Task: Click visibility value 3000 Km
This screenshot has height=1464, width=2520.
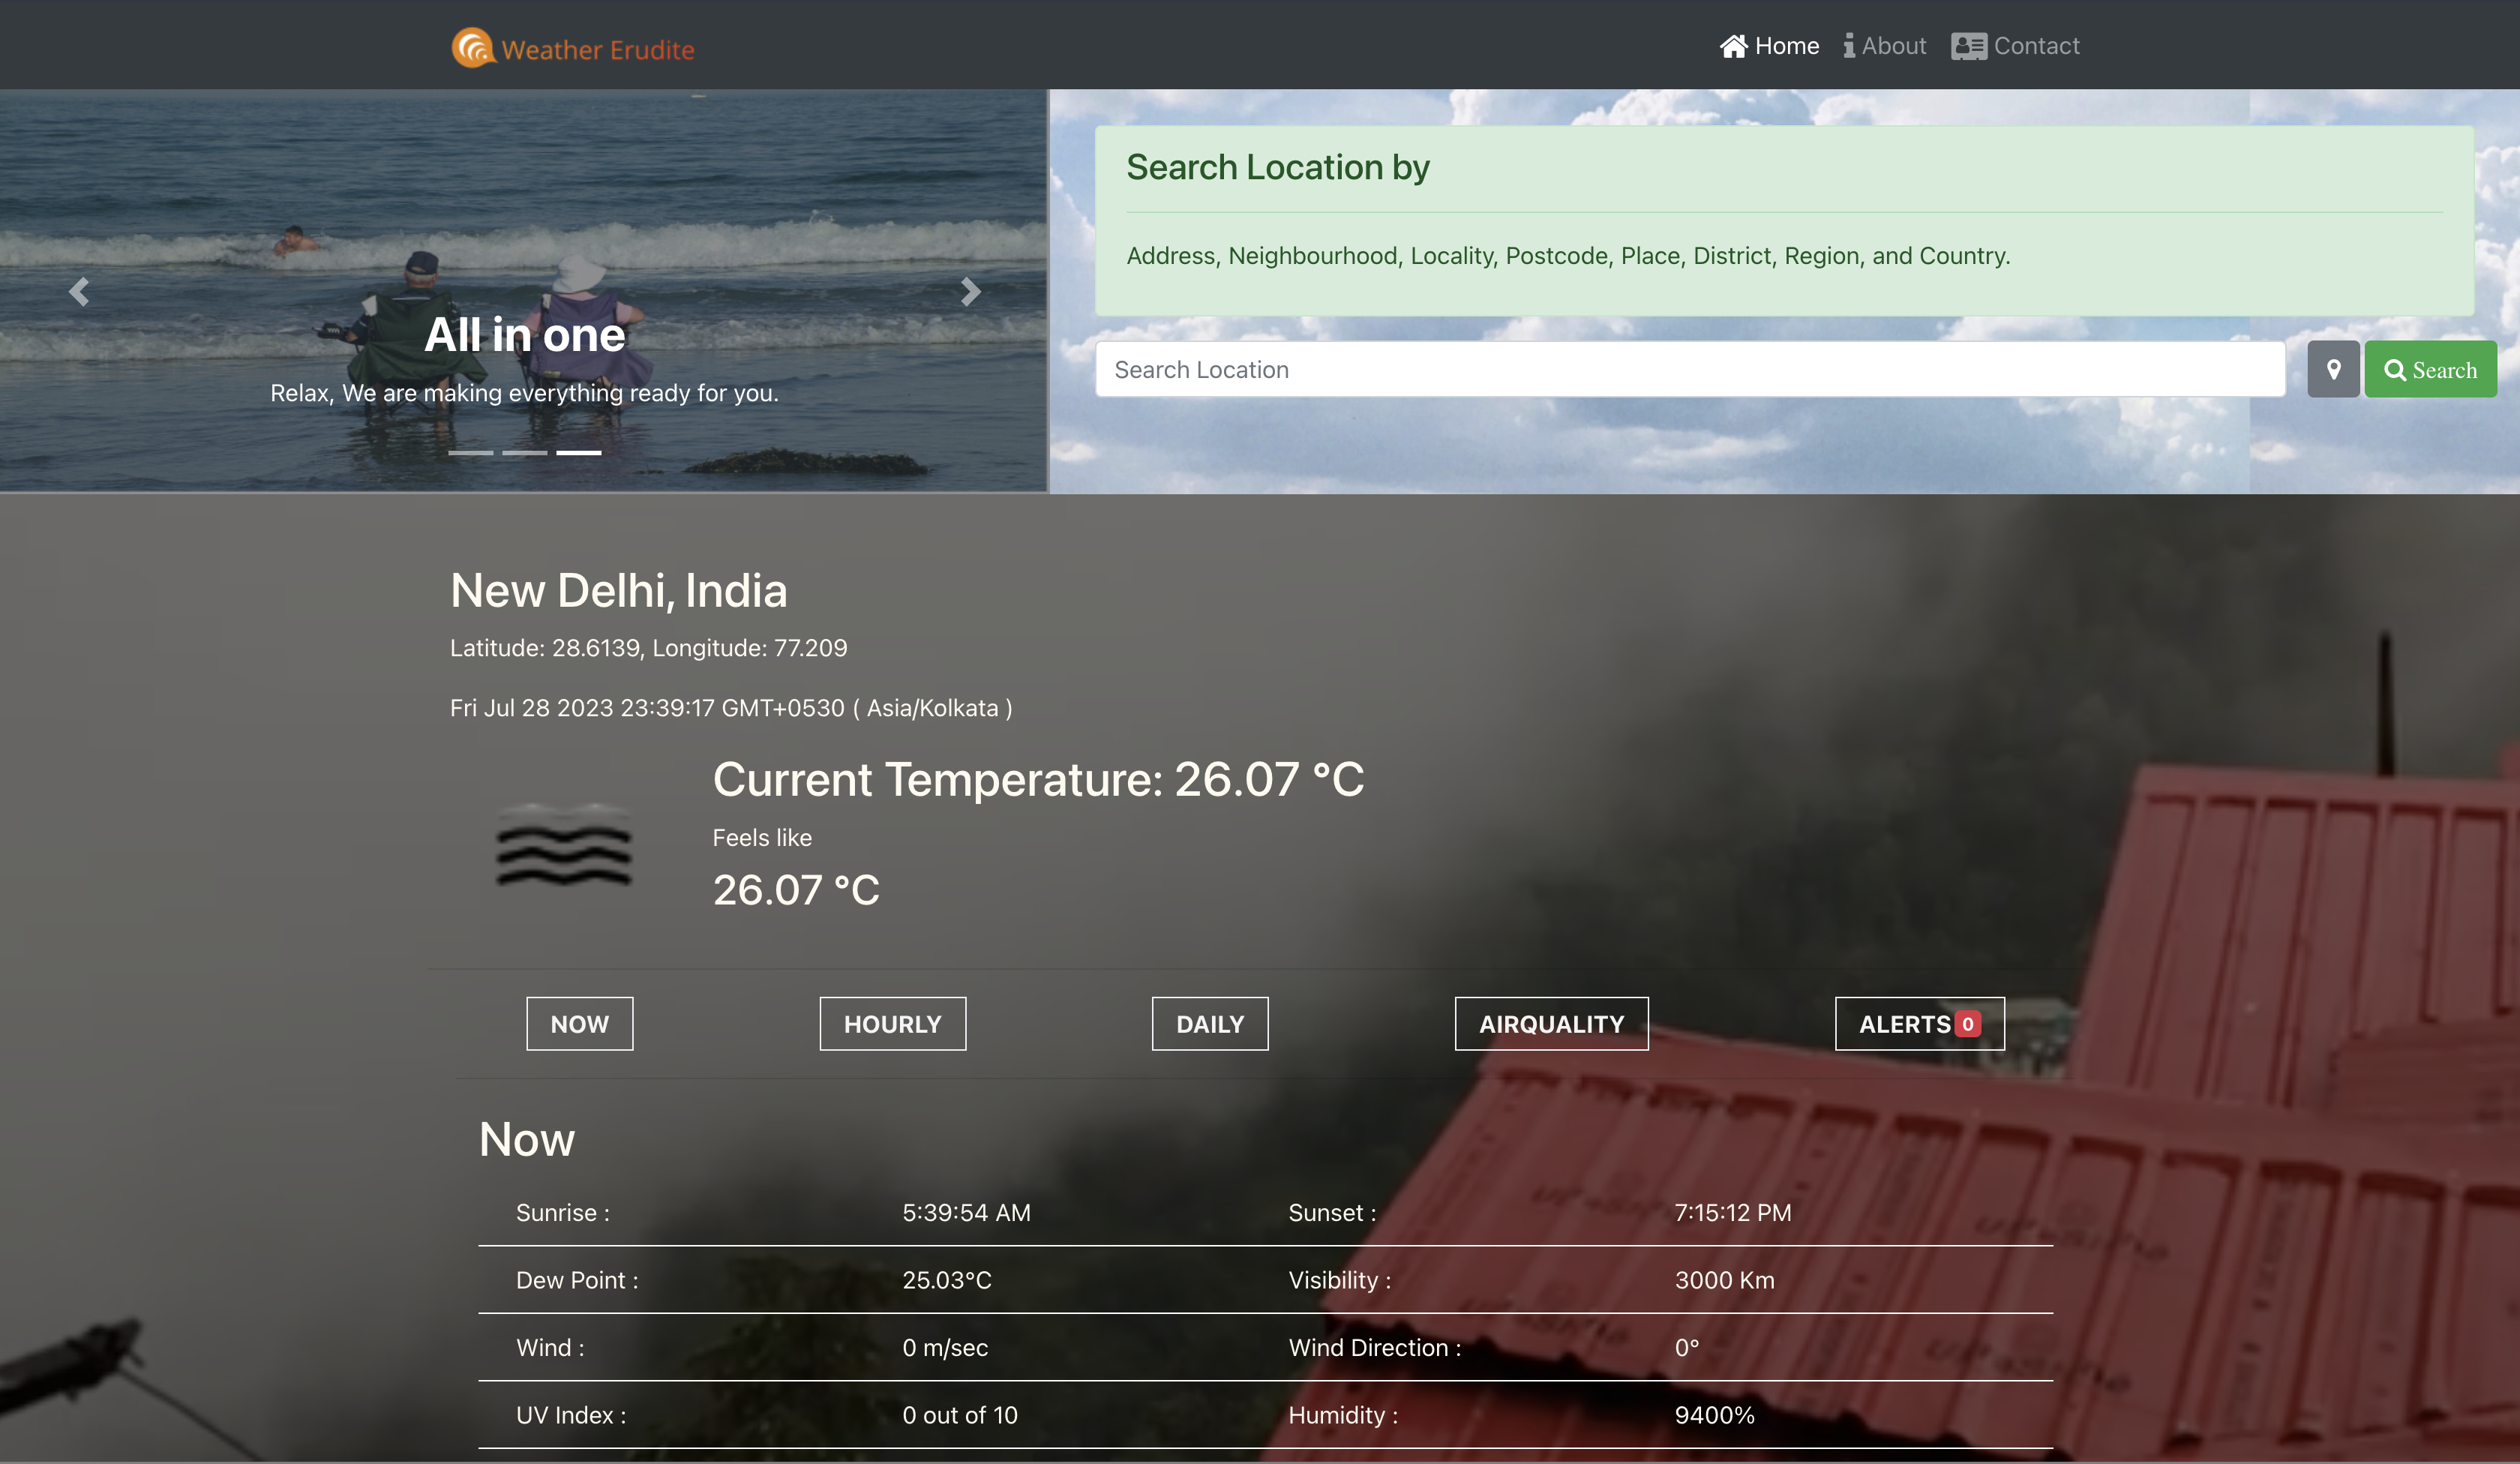Action: click(1725, 1280)
